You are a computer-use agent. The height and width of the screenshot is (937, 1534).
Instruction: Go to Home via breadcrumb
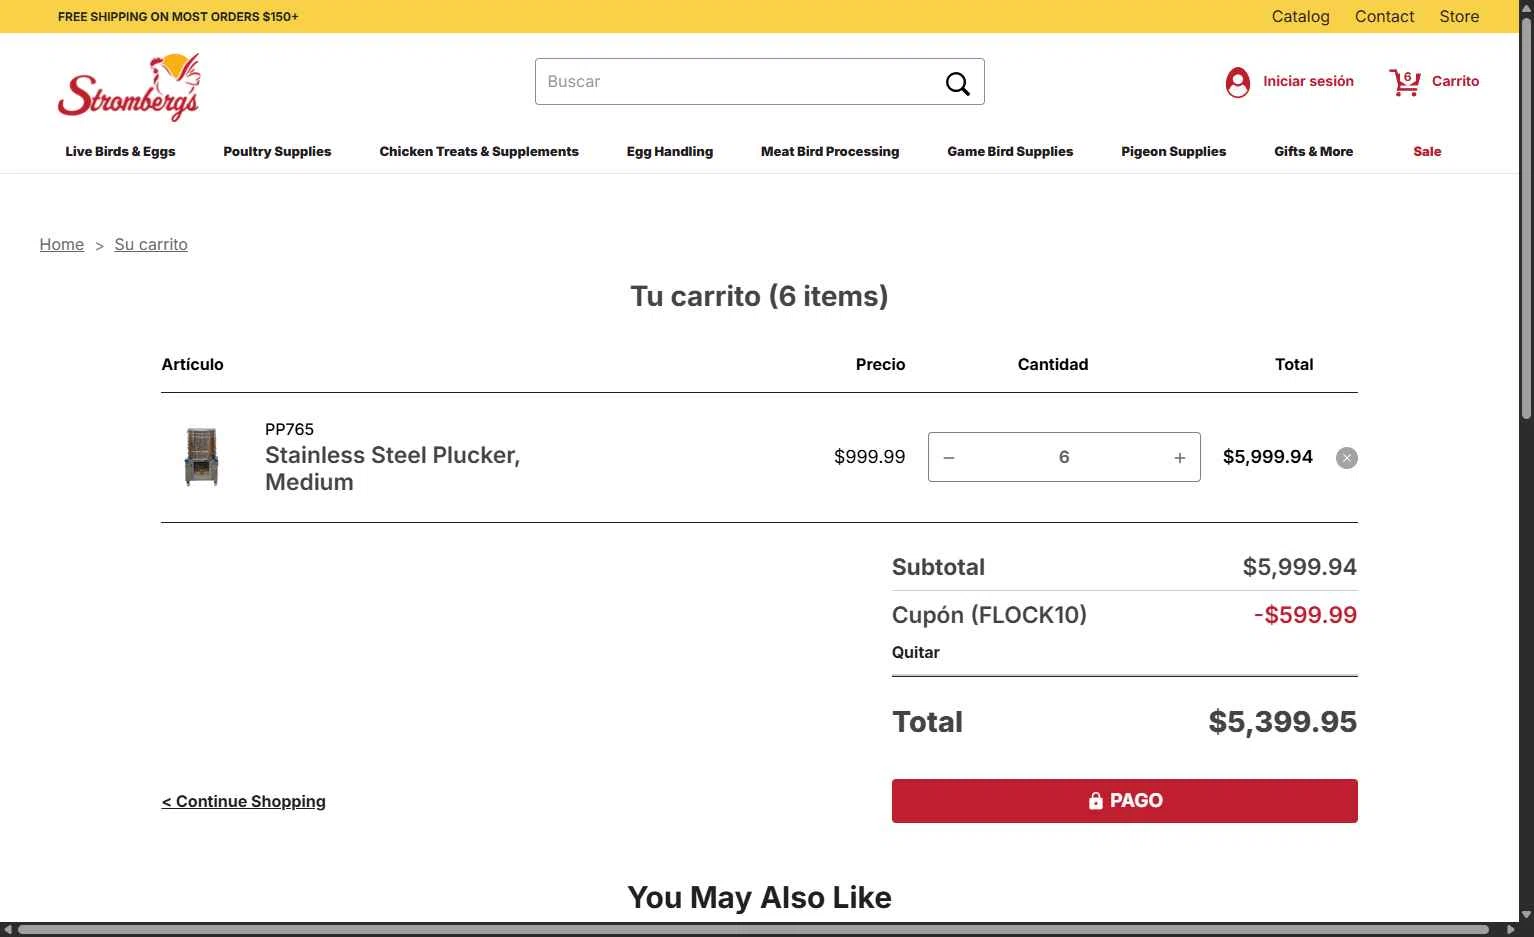click(x=62, y=245)
